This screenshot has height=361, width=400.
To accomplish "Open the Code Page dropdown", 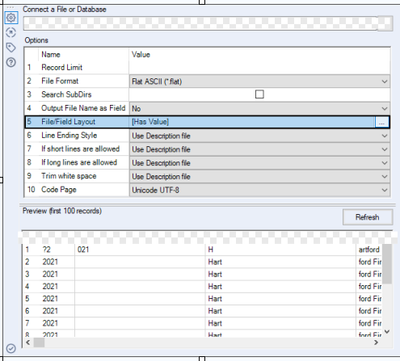I will pyautogui.click(x=259, y=190).
